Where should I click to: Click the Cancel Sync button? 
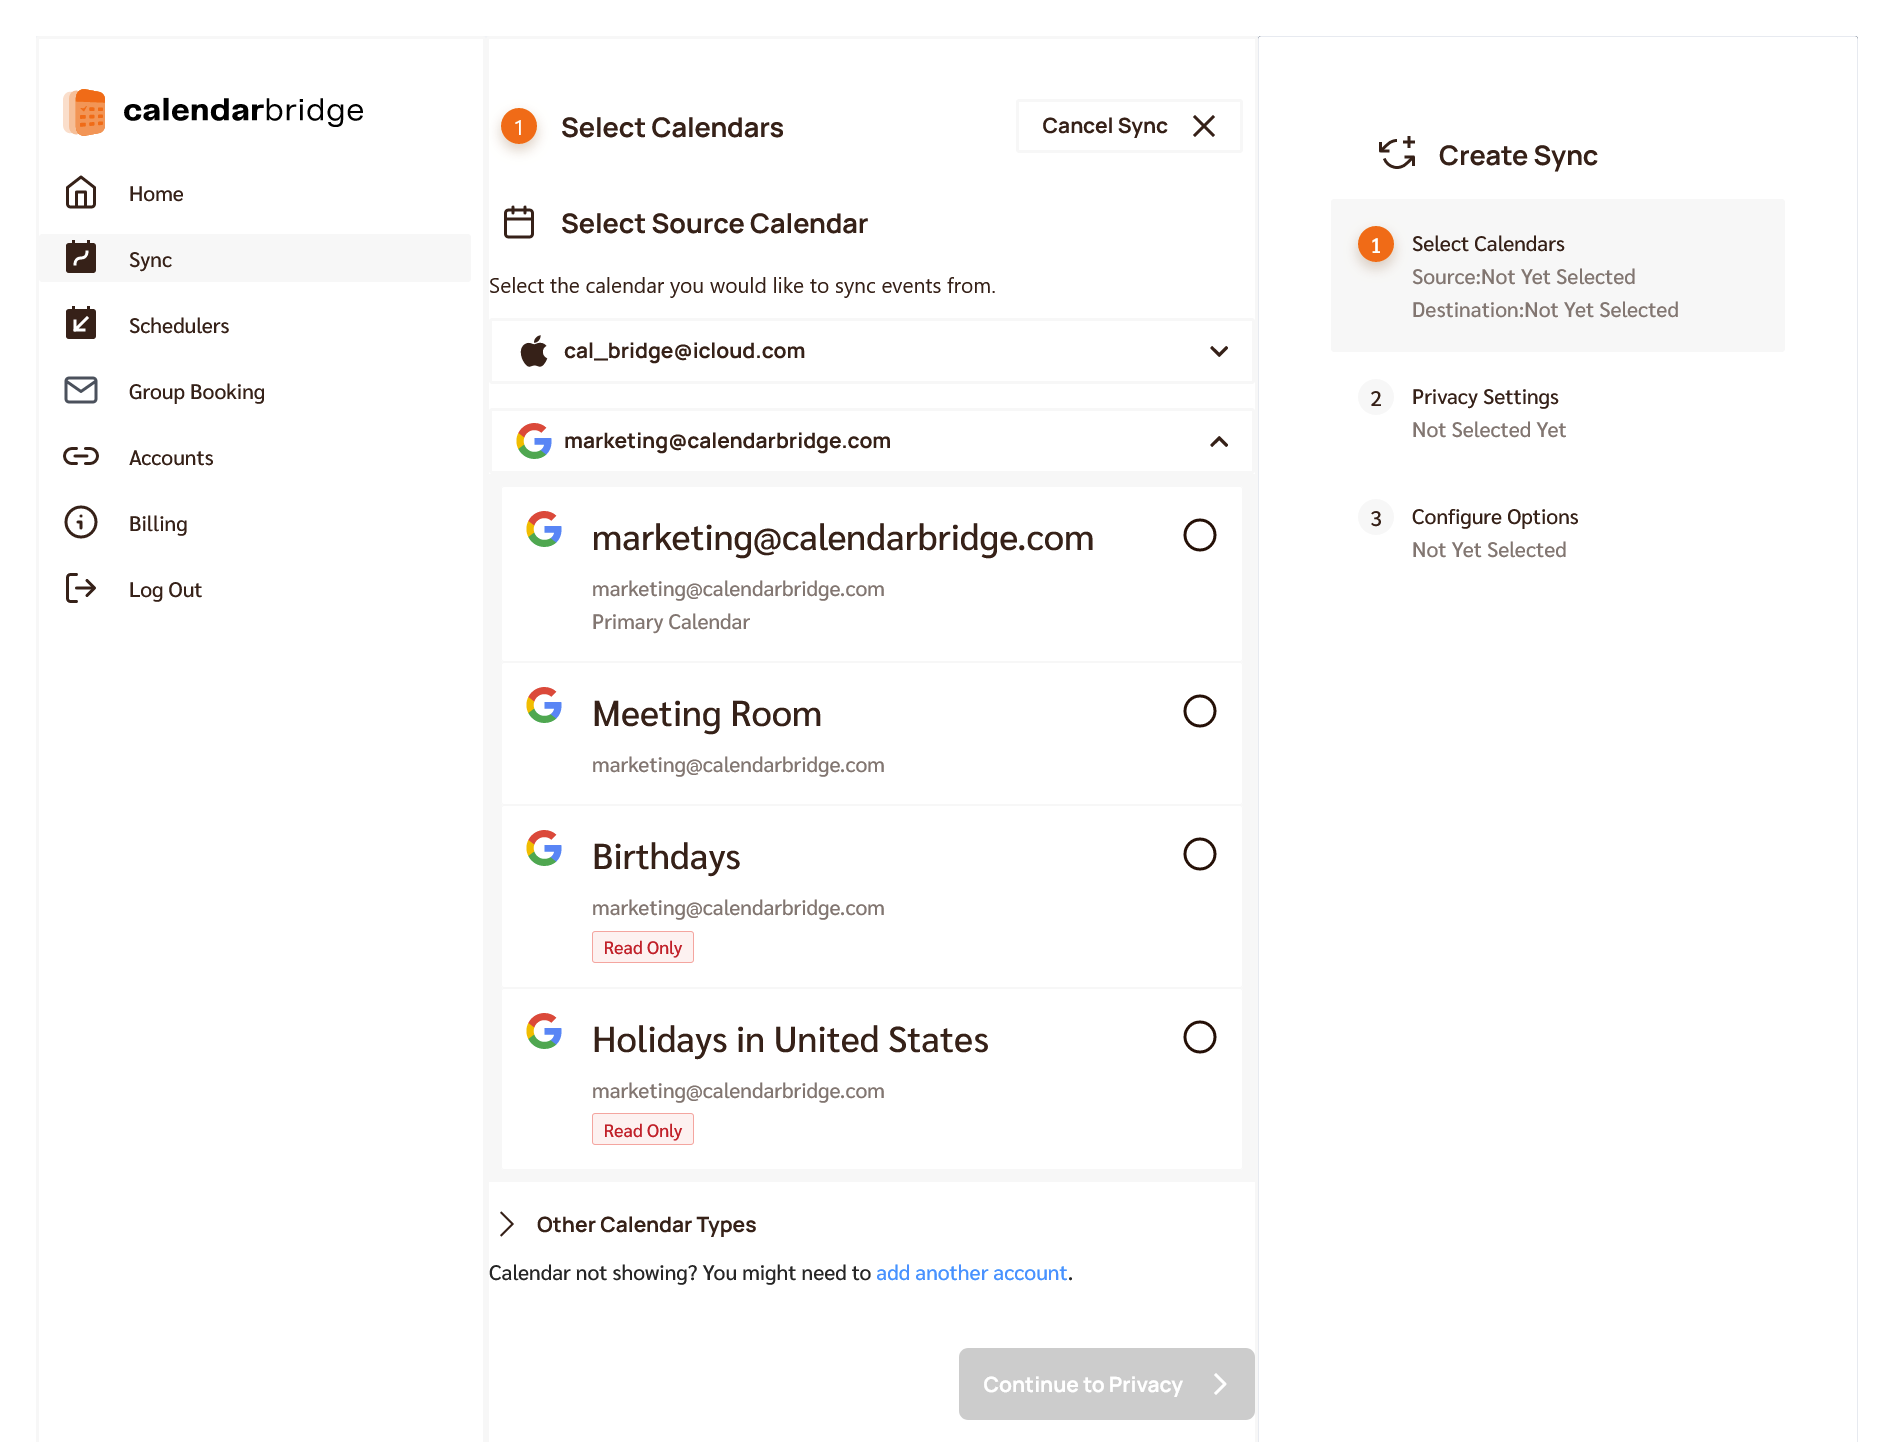point(1129,126)
